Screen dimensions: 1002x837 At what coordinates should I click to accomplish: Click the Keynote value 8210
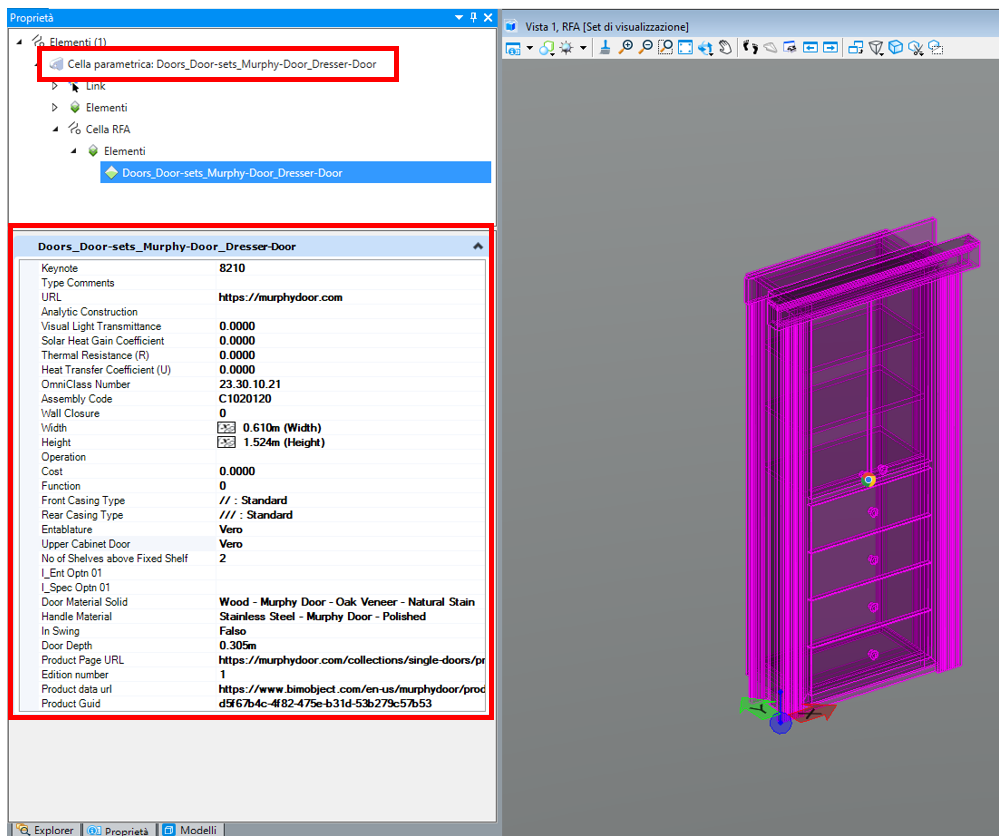(x=232, y=268)
